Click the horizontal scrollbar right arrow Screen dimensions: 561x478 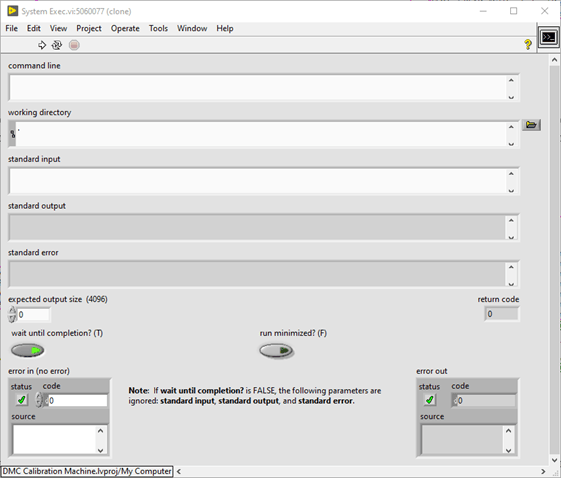(543, 472)
